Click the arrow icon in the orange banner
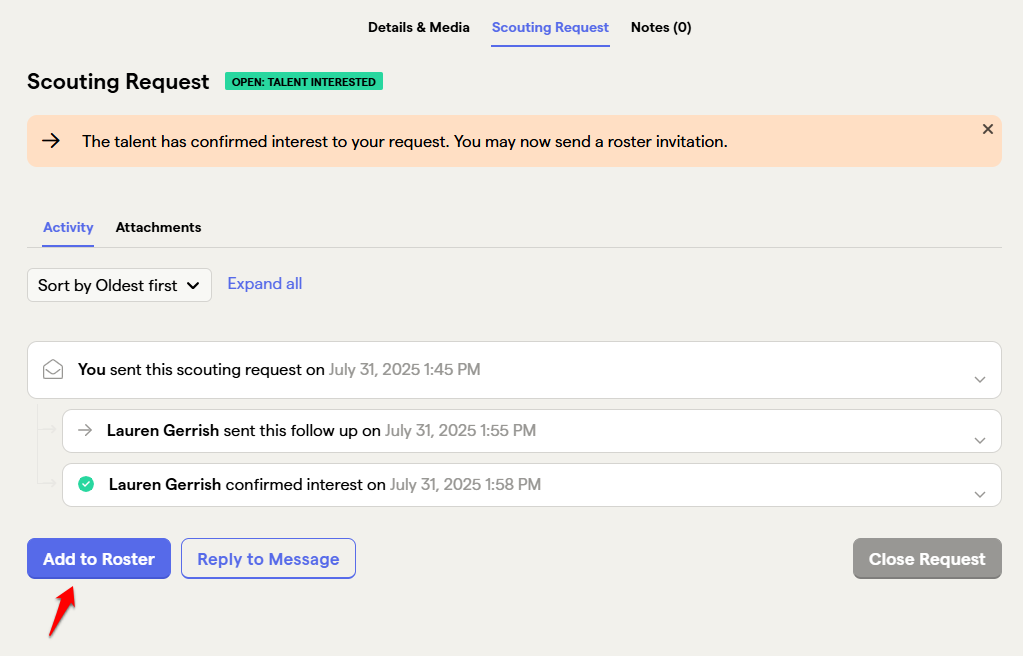Screen dimensions: 1023x656 pos(51,140)
